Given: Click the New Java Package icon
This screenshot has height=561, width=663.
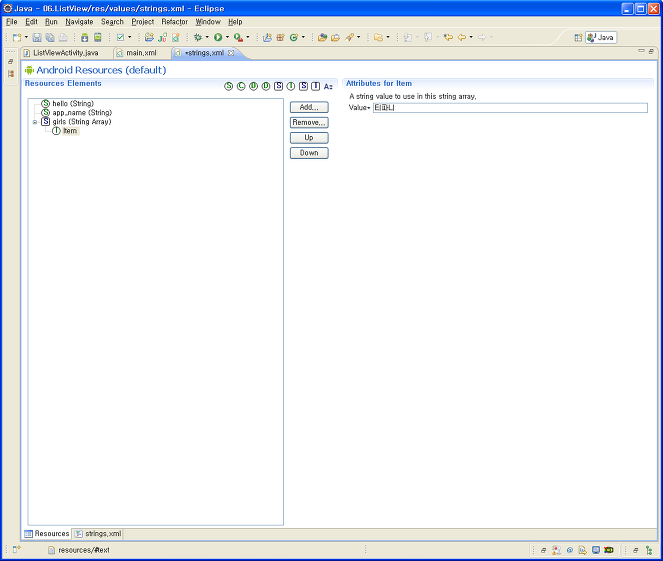Looking at the screenshot, I should pos(280,38).
